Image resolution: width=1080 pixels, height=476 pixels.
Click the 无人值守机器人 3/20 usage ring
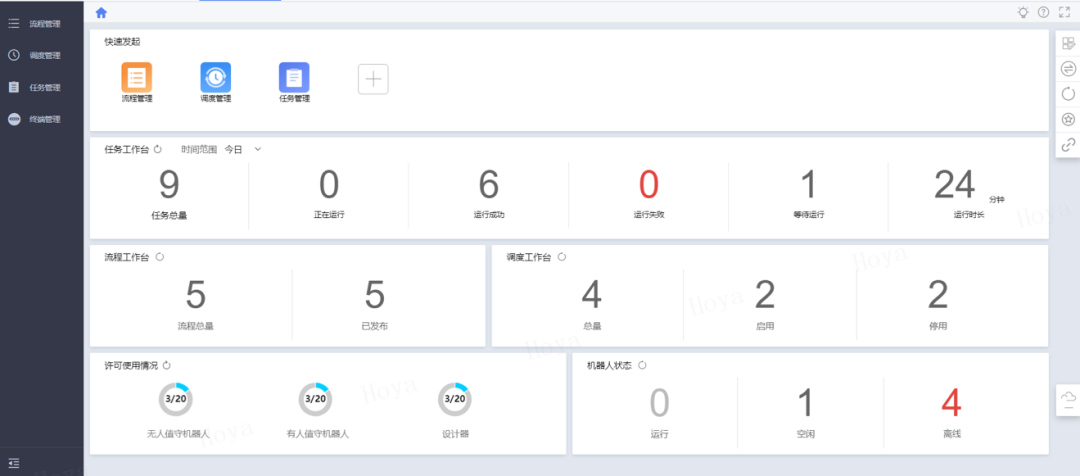click(x=175, y=399)
